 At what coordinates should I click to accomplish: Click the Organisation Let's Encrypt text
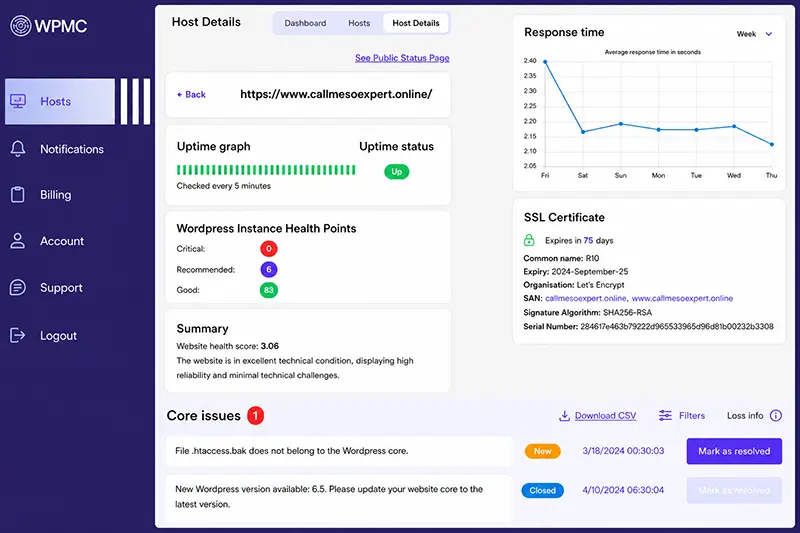pos(573,285)
